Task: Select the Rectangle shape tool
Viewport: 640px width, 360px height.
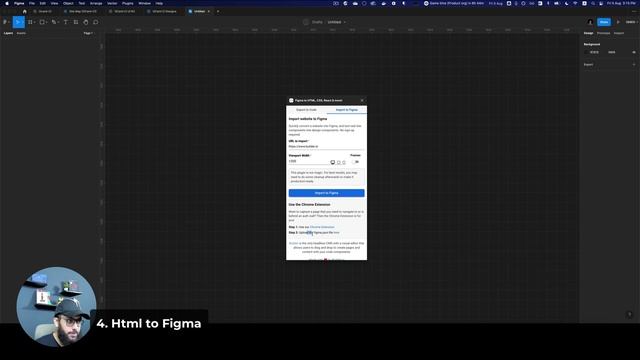Action: pyautogui.click(x=42, y=22)
